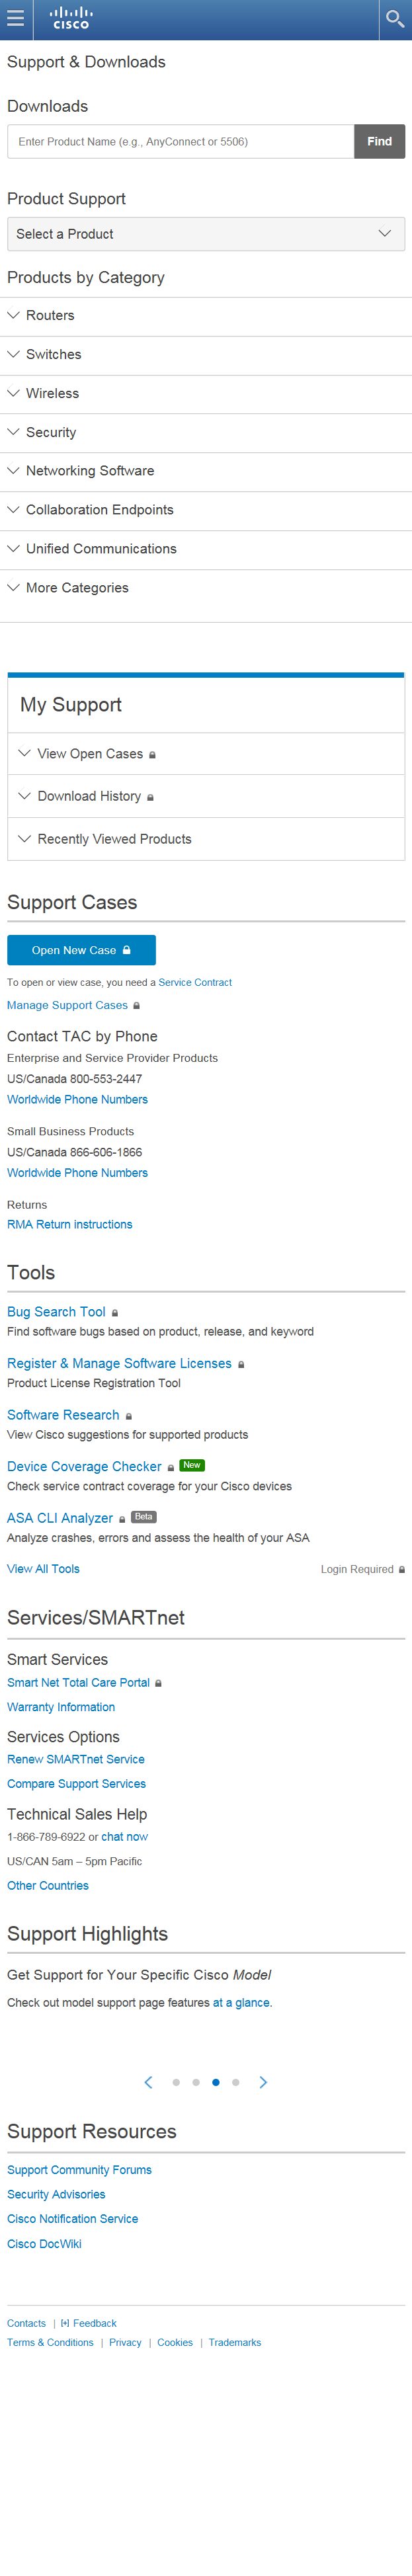This screenshot has height=2576, width=412.
Task: Select the first carousel dot
Action: (176, 2081)
